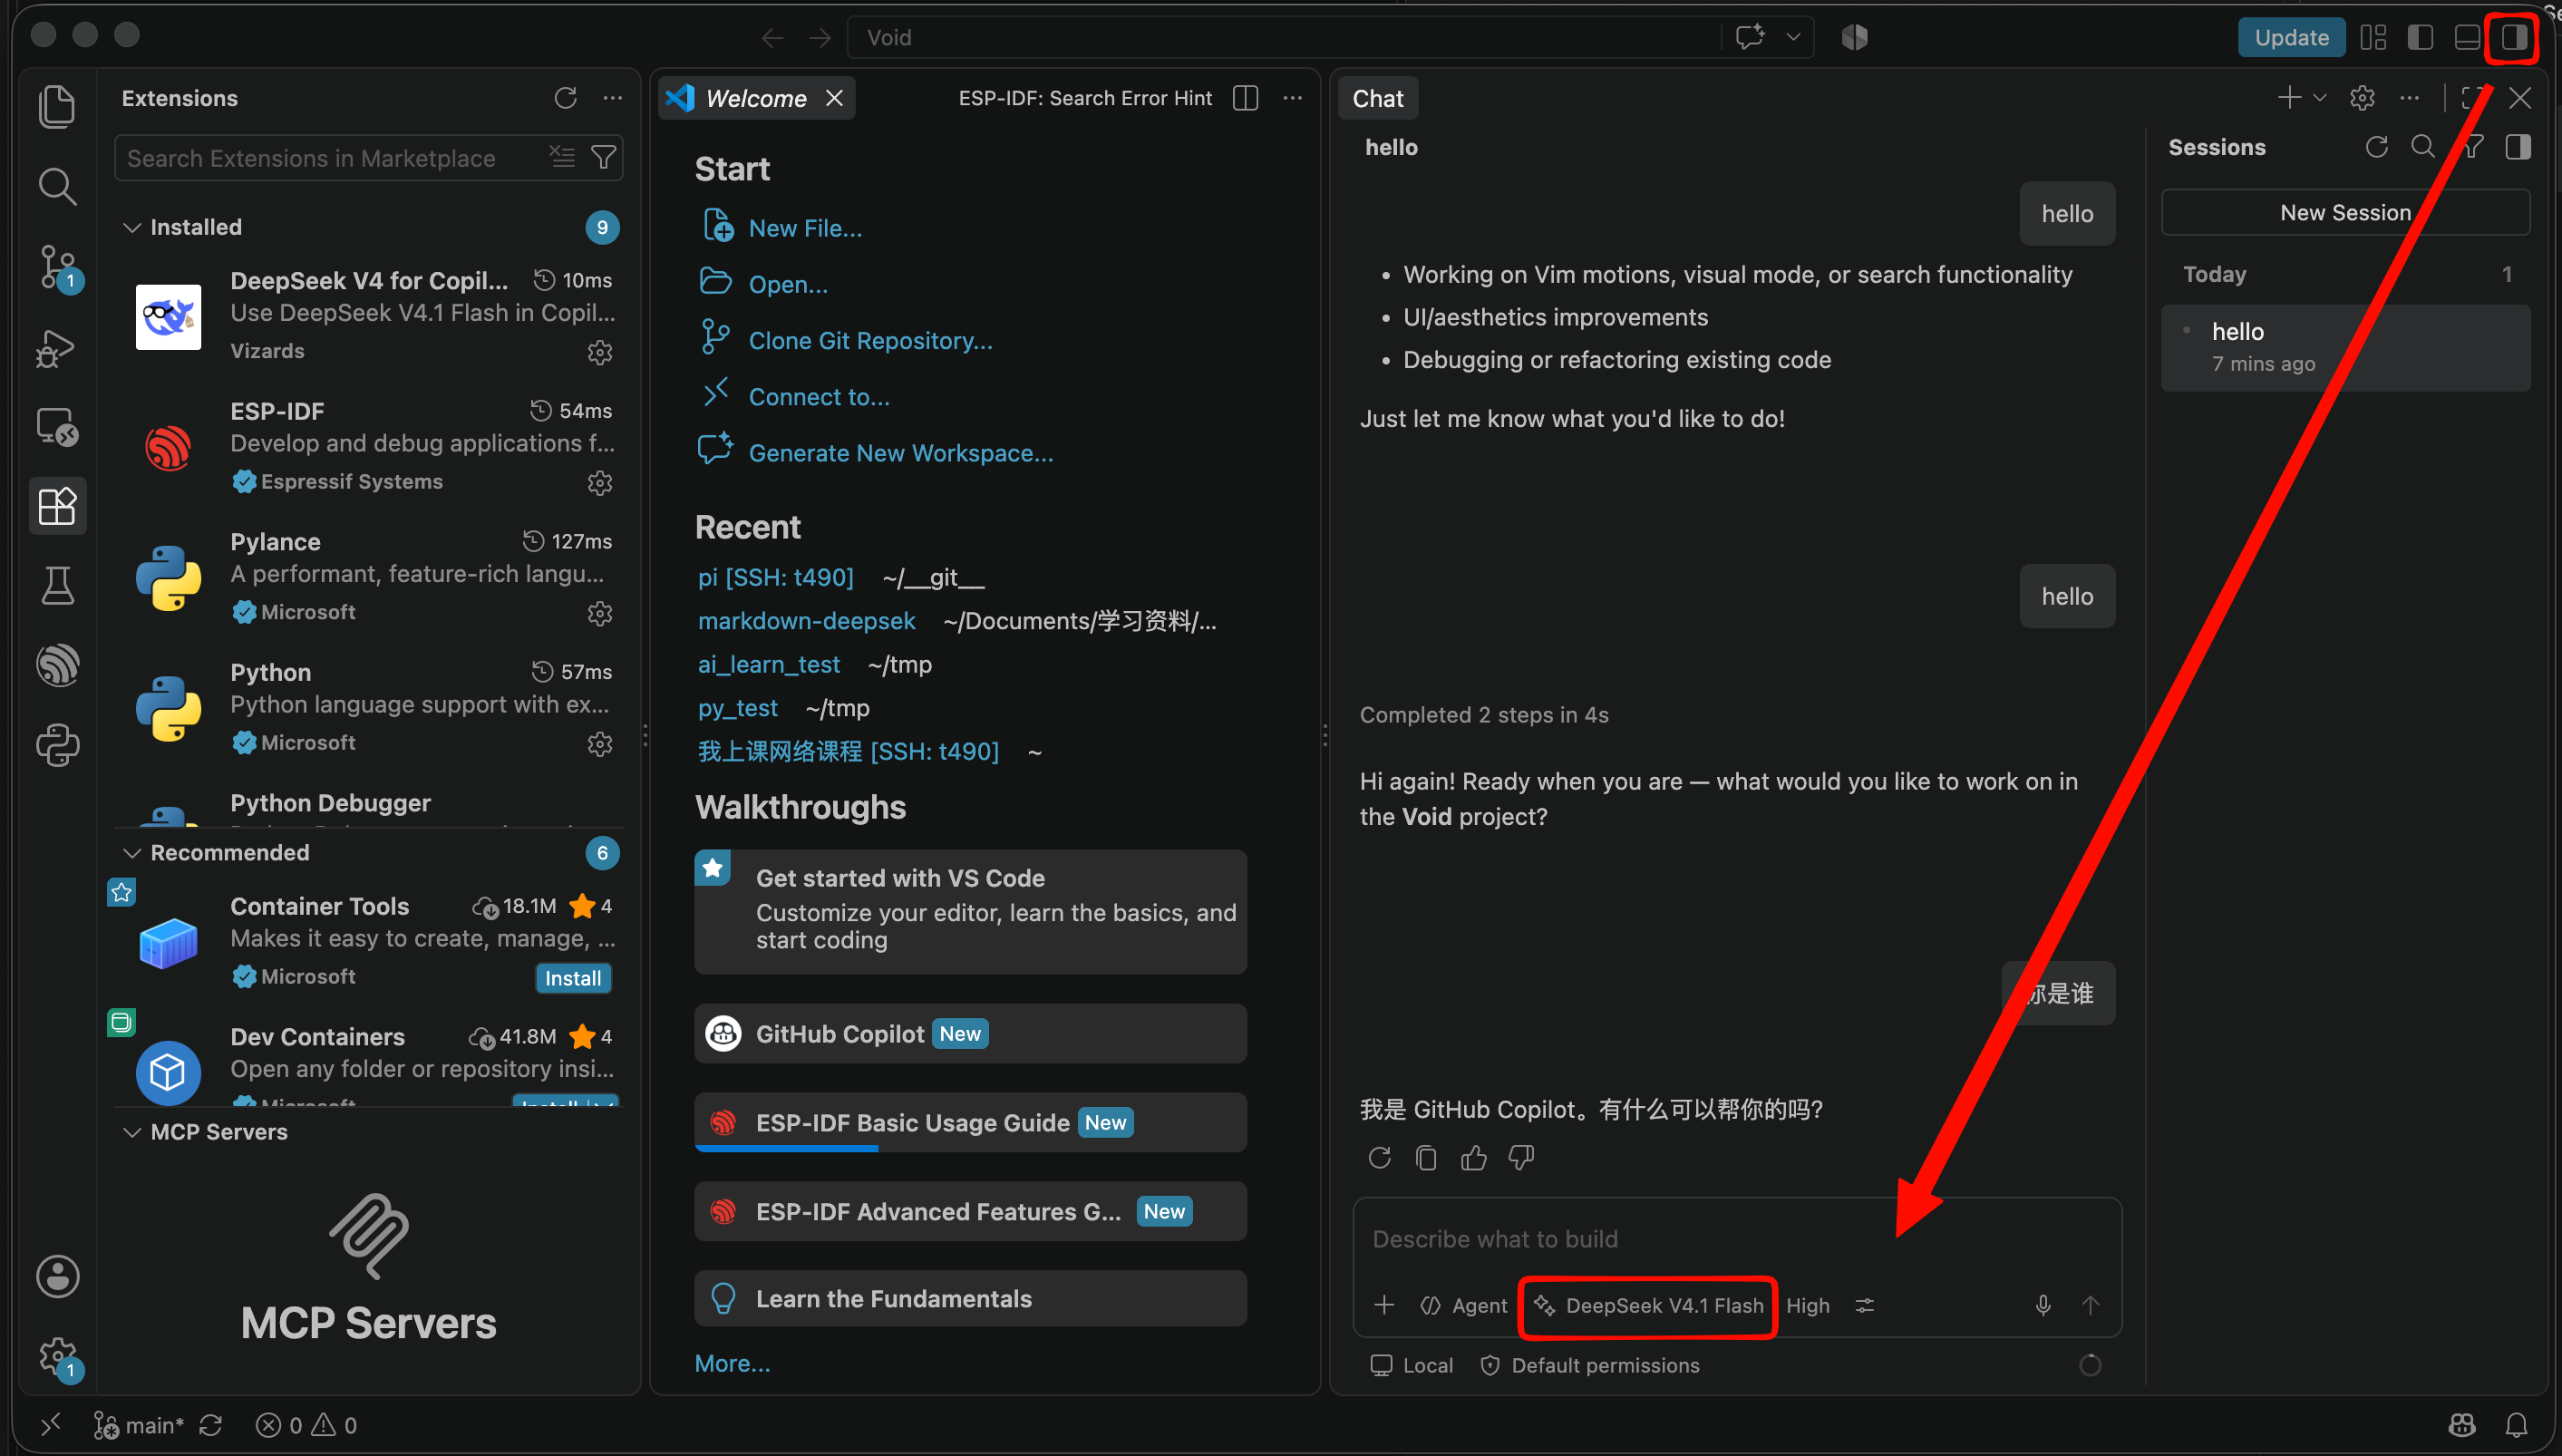Mark chat response as helpful

pos(1474,1158)
